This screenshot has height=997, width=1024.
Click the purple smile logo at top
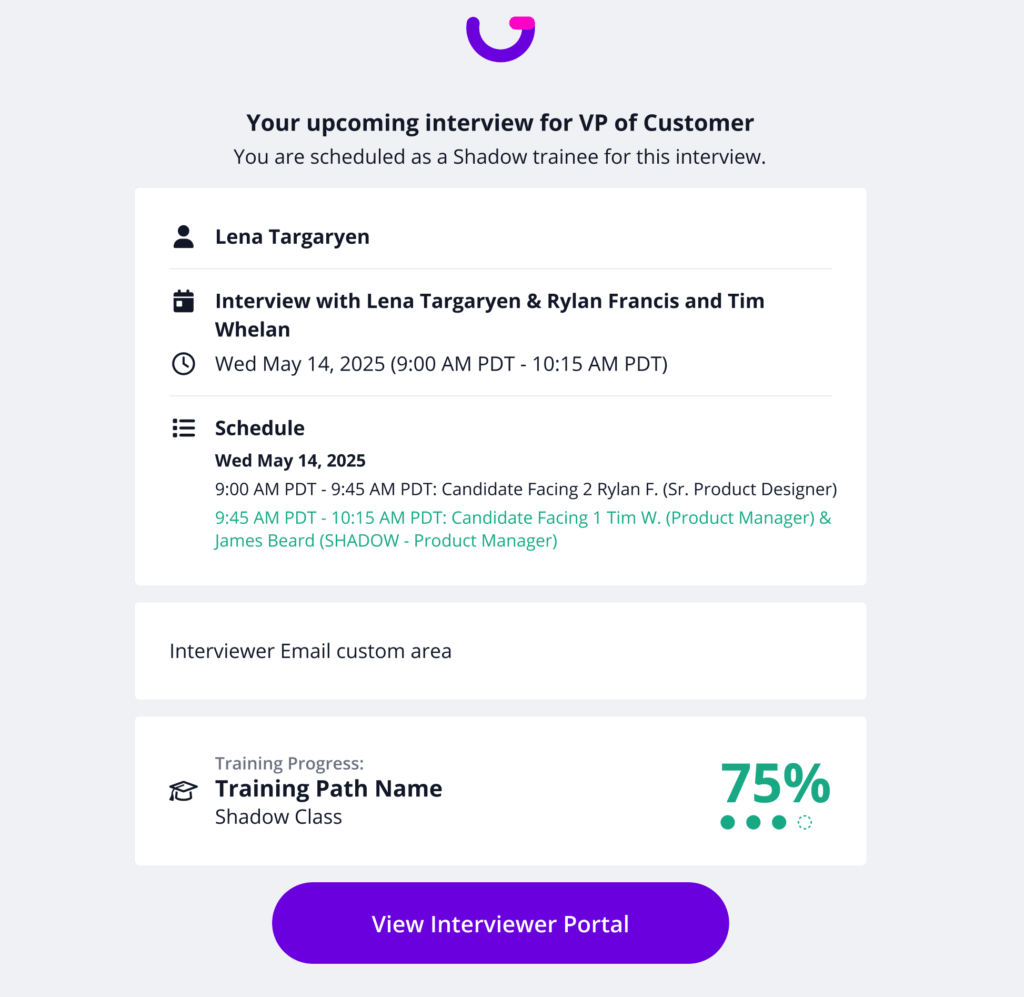pyautogui.click(x=500, y=39)
